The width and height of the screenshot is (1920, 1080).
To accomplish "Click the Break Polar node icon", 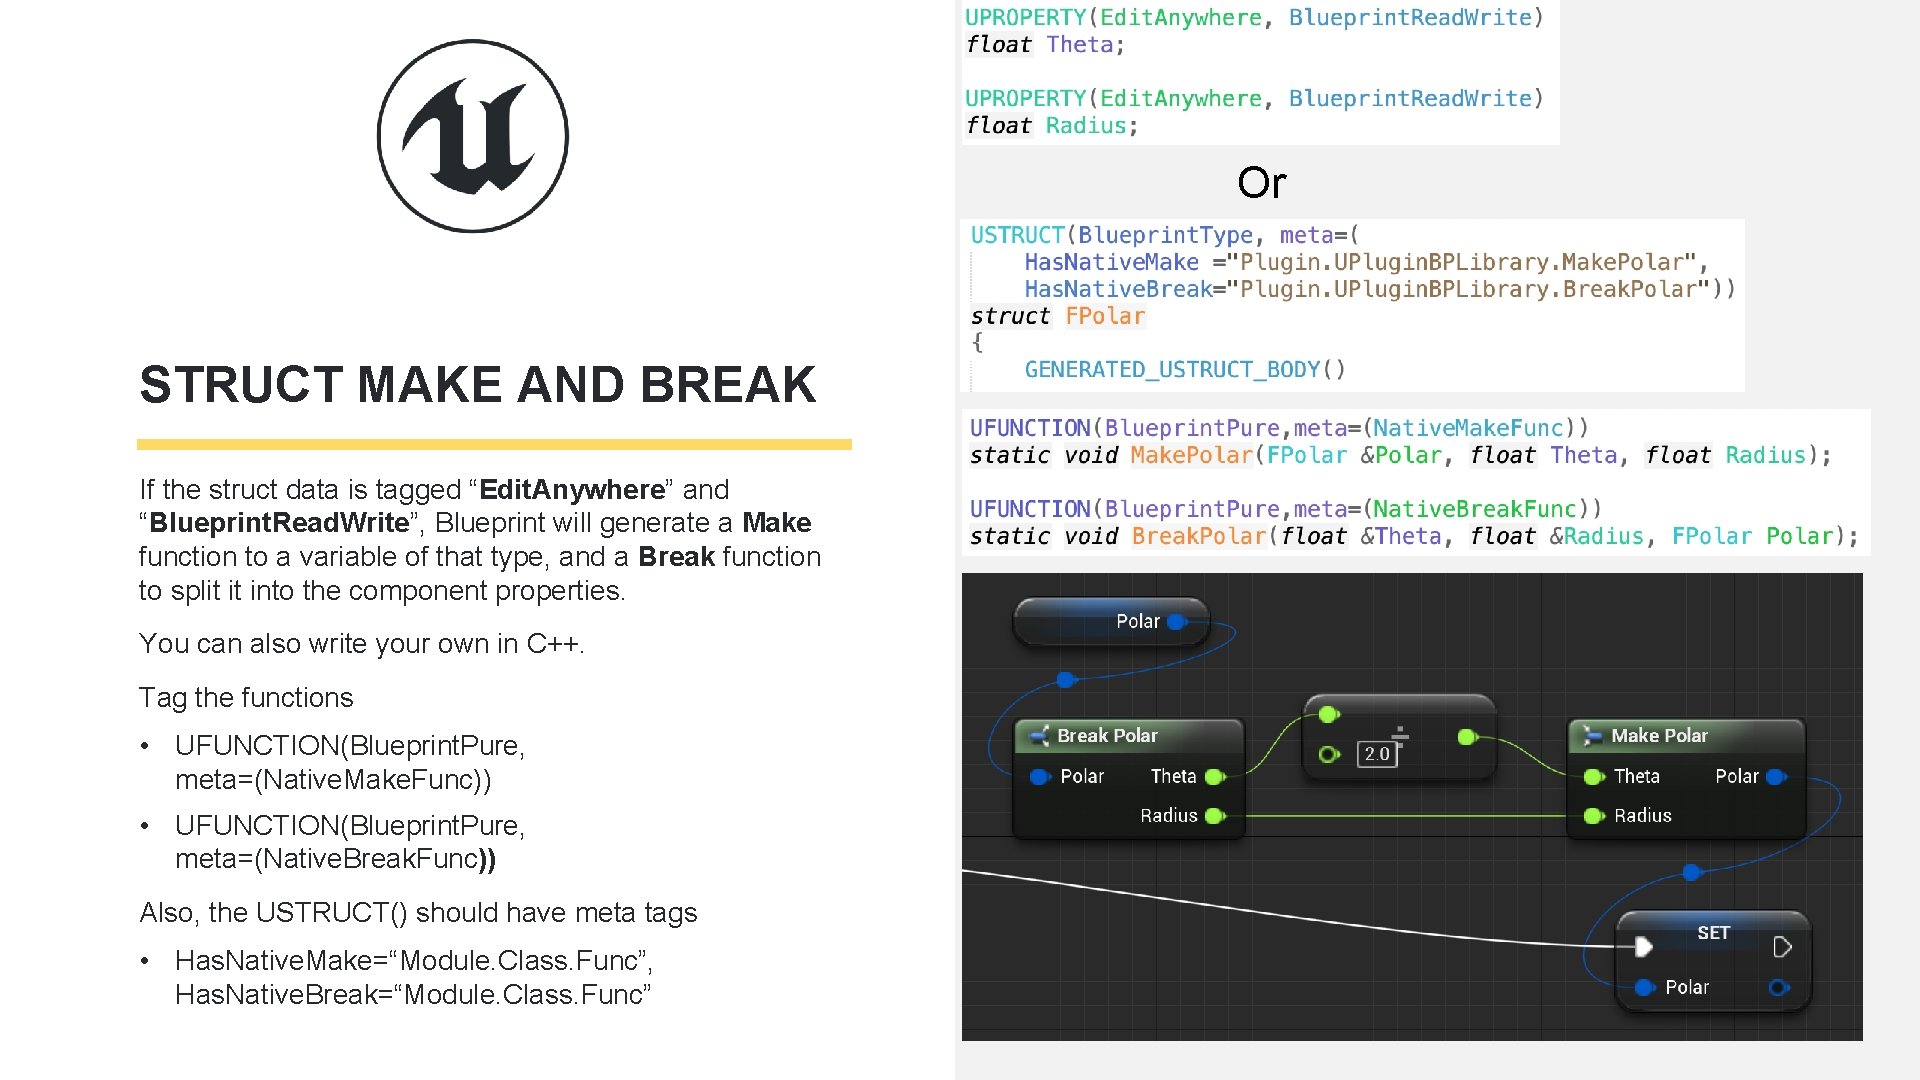I will [1040, 735].
